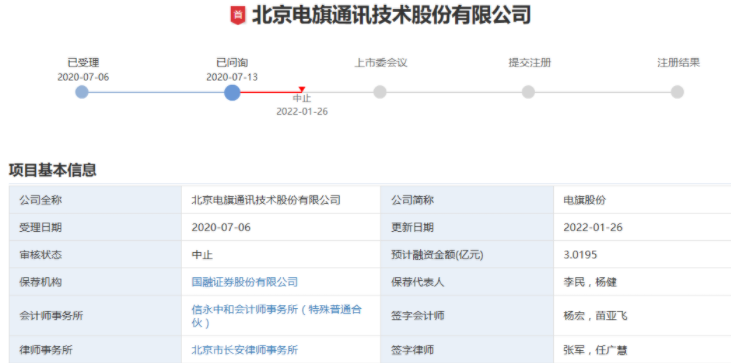The image size is (731, 363).
Task: Click the 受理日期 value 2020-07-06 in table
Action: 221,227
